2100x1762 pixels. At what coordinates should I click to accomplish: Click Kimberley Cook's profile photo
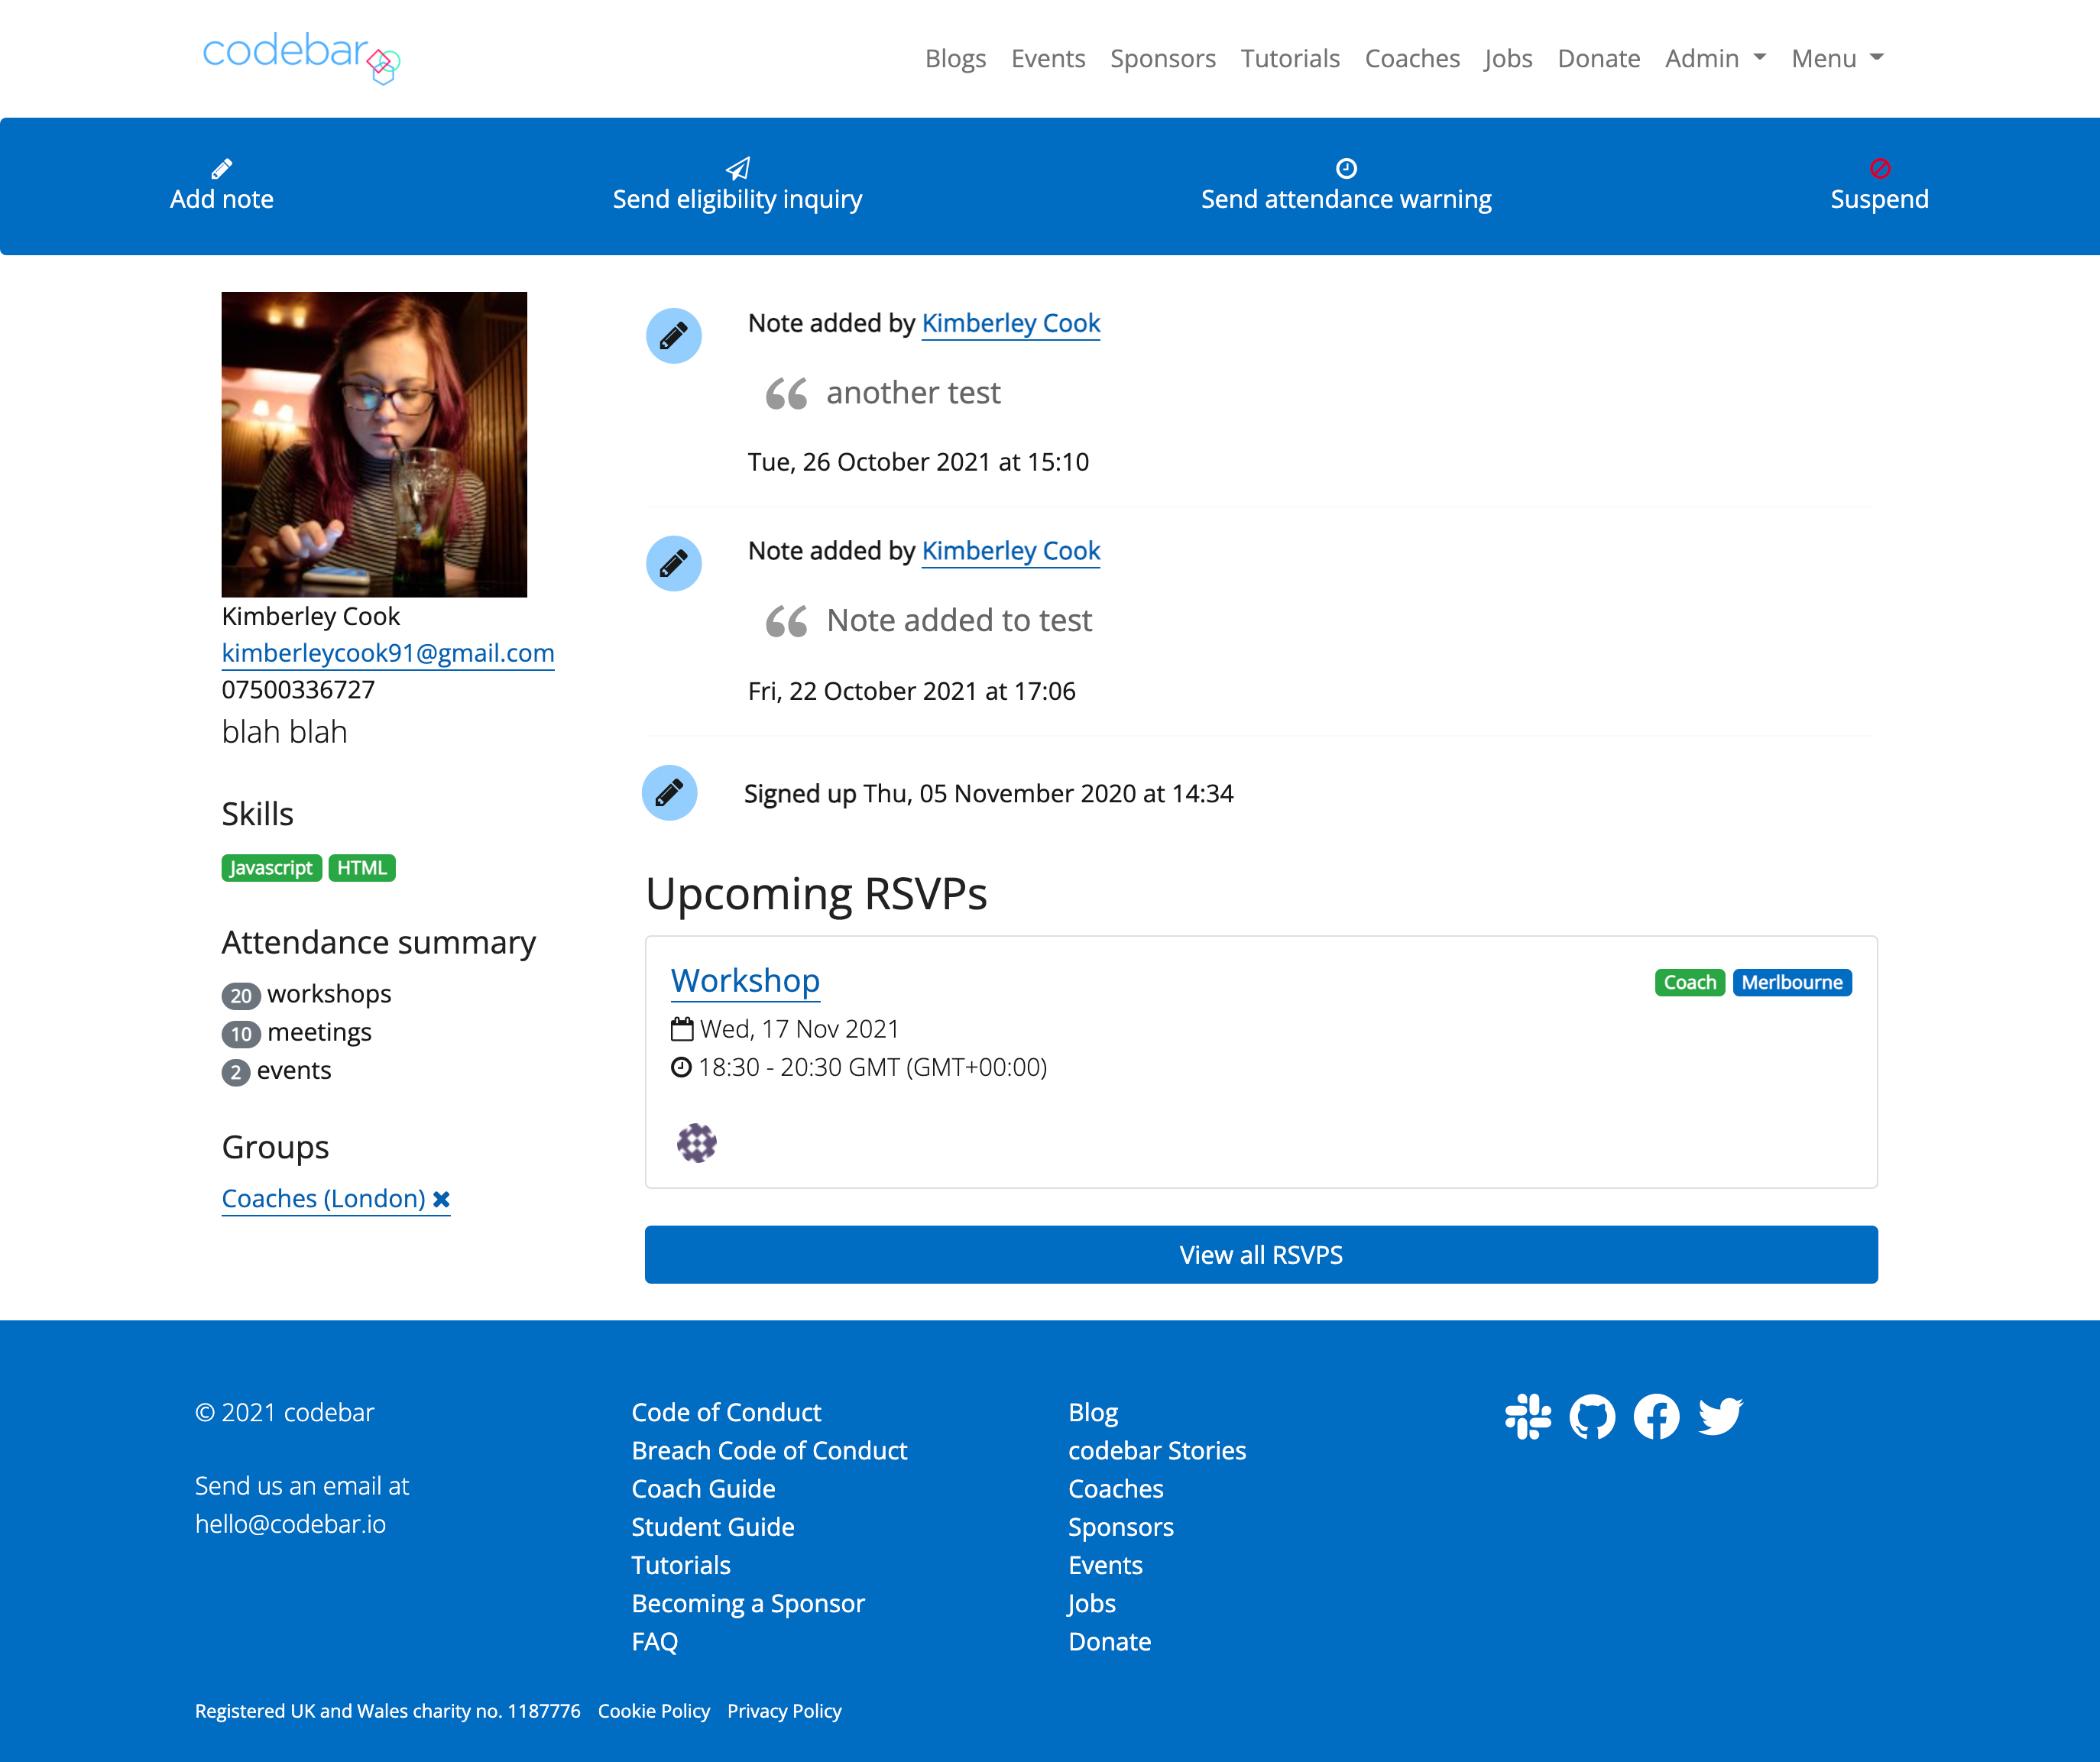[x=374, y=444]
